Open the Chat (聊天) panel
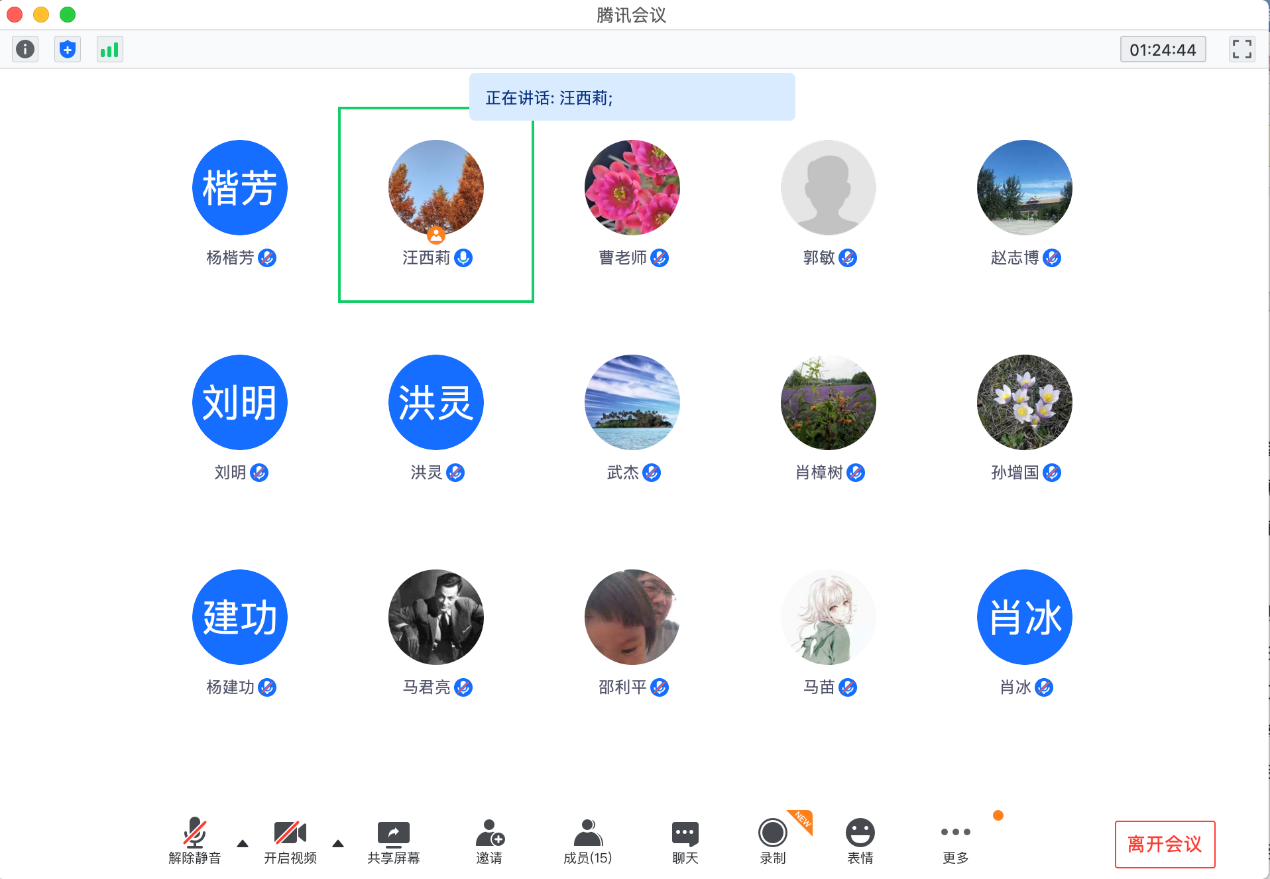This screenshot has width=1270, height=879. (685, 841)
